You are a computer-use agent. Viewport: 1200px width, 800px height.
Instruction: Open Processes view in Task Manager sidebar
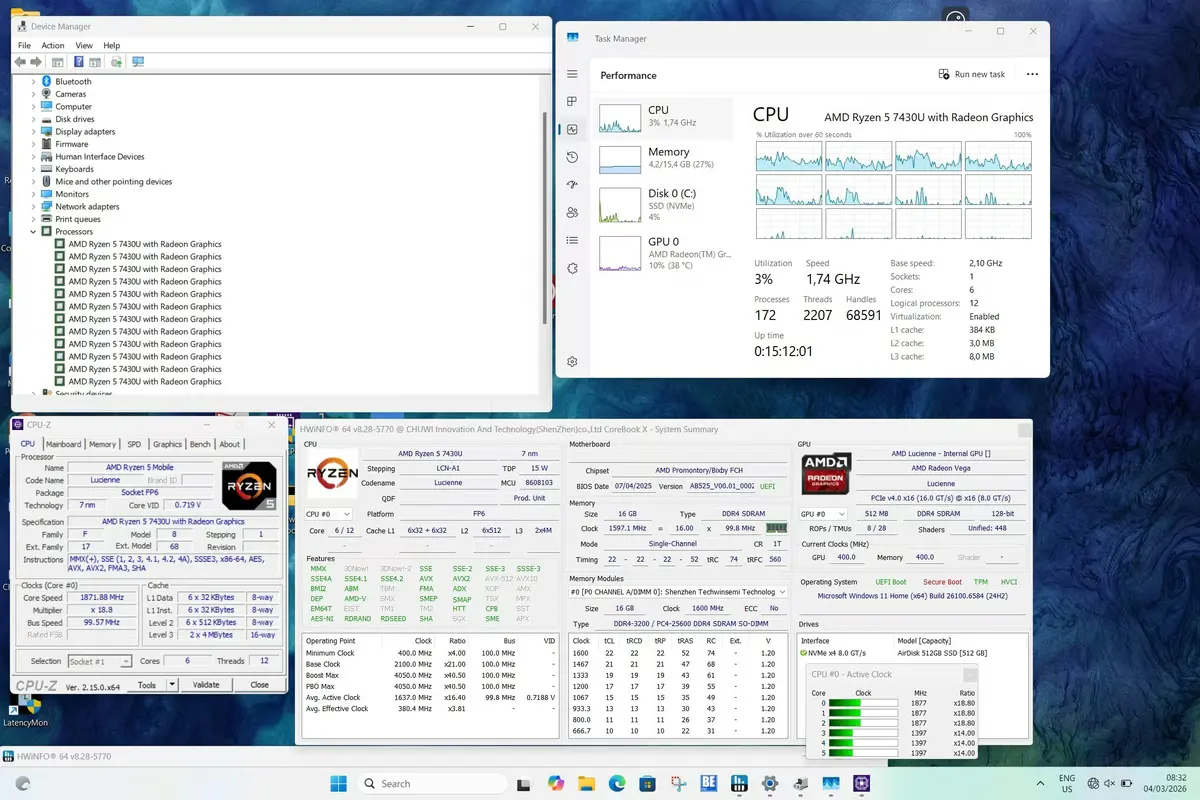pos(572,101)
